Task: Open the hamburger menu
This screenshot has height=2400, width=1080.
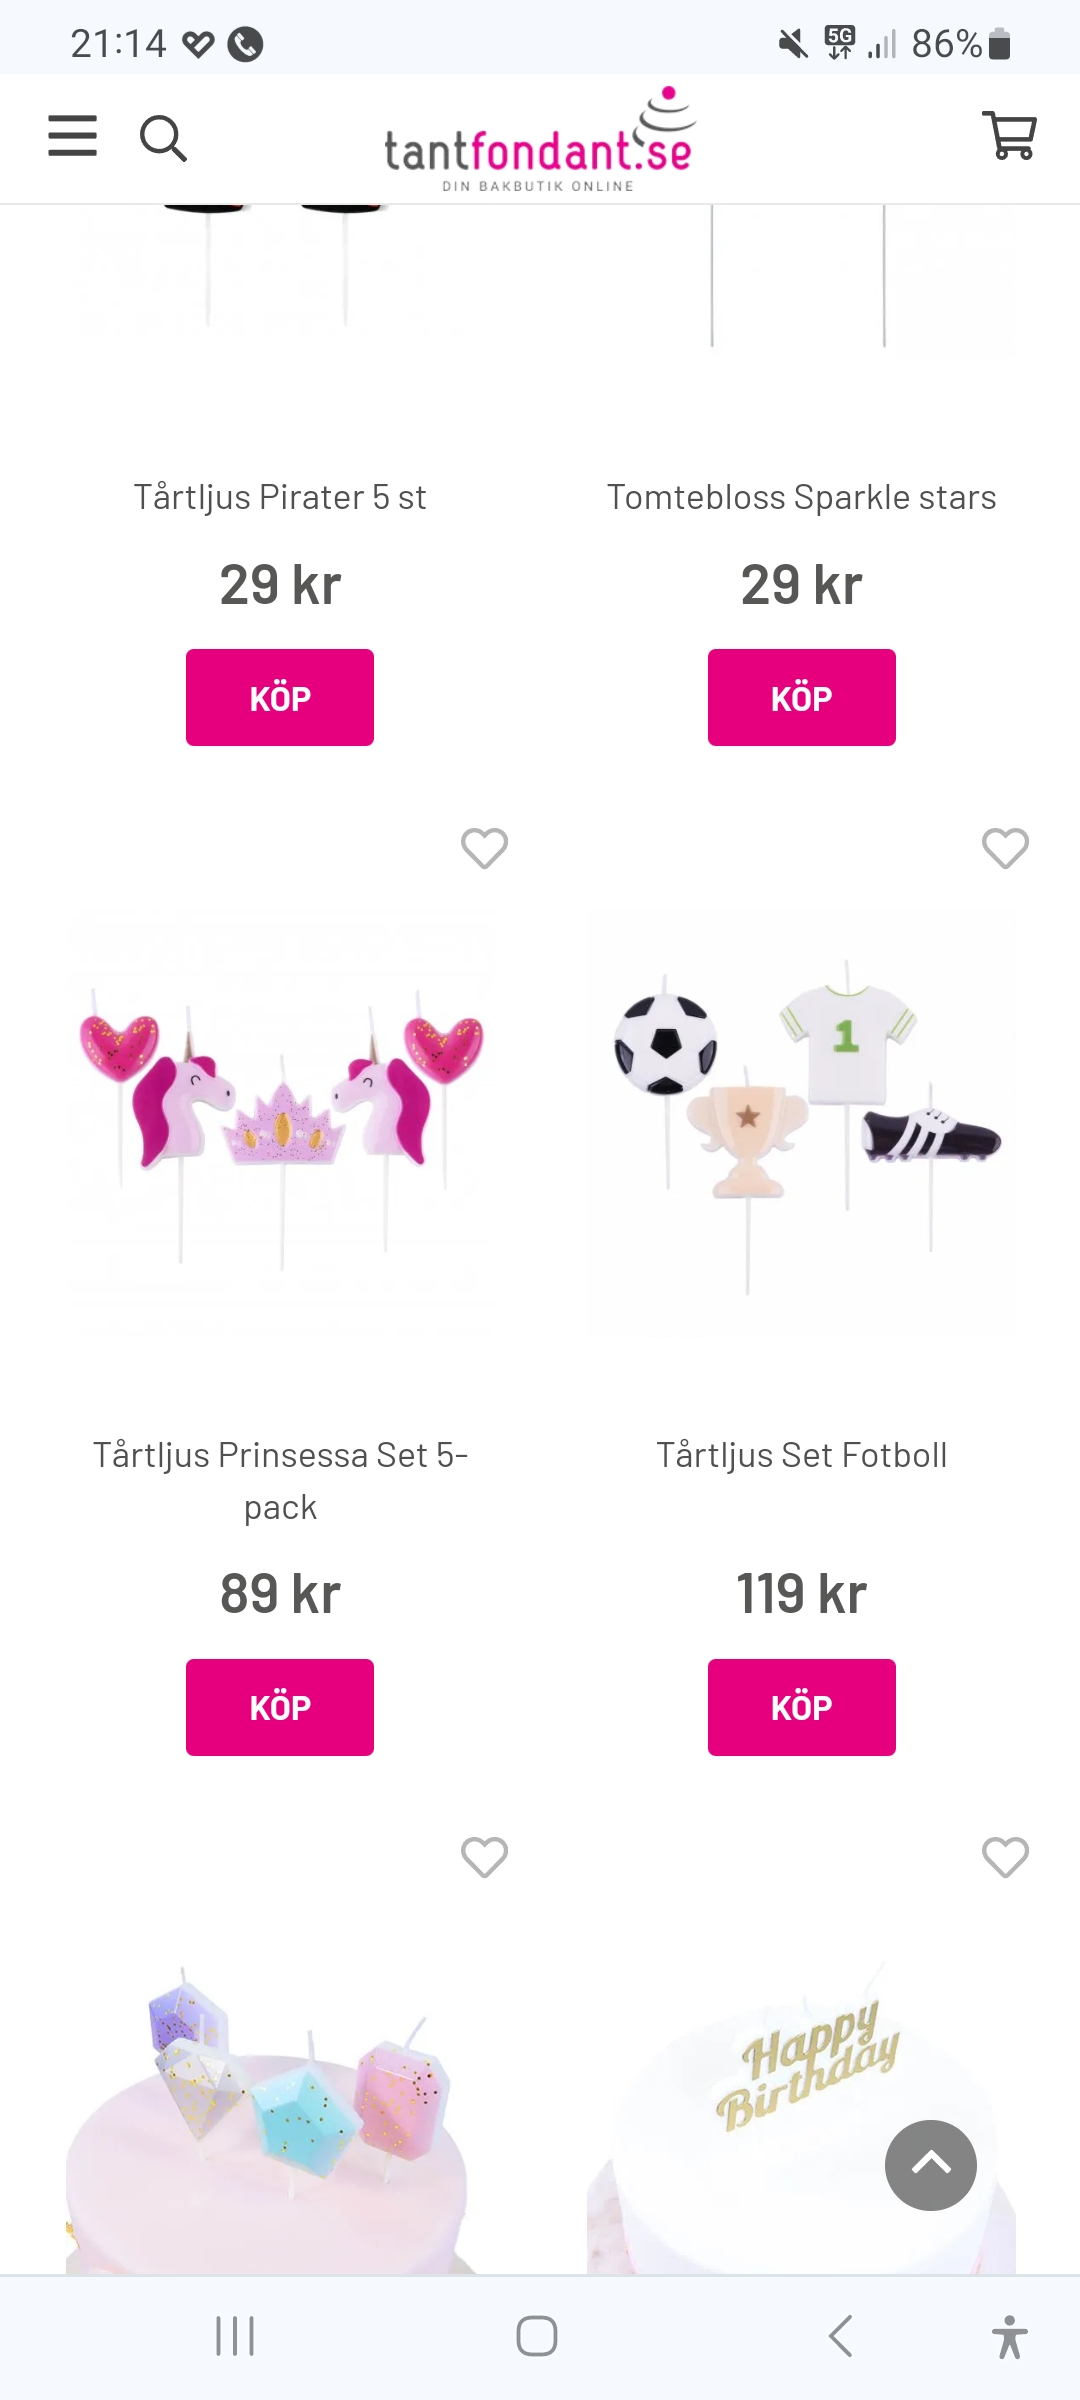Action: coord(73,136)
